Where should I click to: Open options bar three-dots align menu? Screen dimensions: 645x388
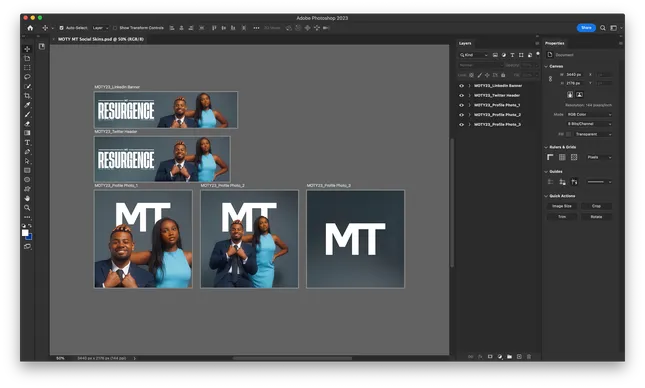pos(256,28)
